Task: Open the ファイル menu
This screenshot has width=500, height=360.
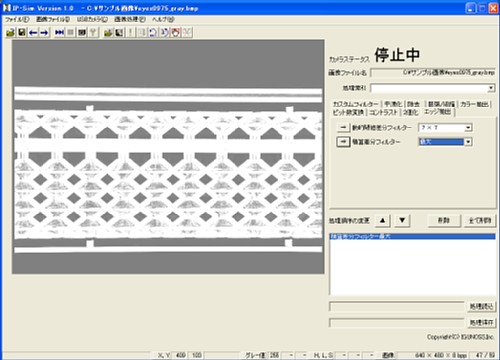Action: [17, 19]
